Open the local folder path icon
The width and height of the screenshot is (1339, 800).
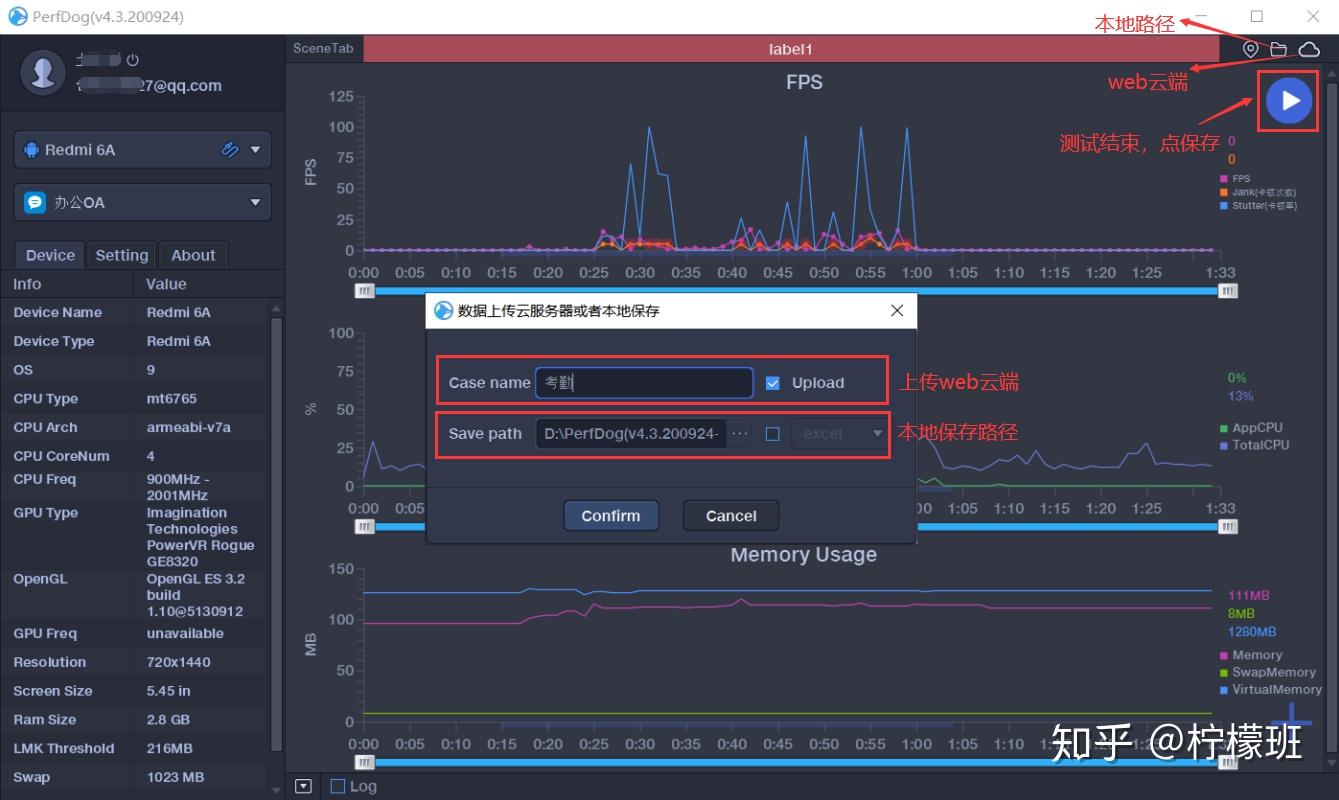pos(1278,49)
